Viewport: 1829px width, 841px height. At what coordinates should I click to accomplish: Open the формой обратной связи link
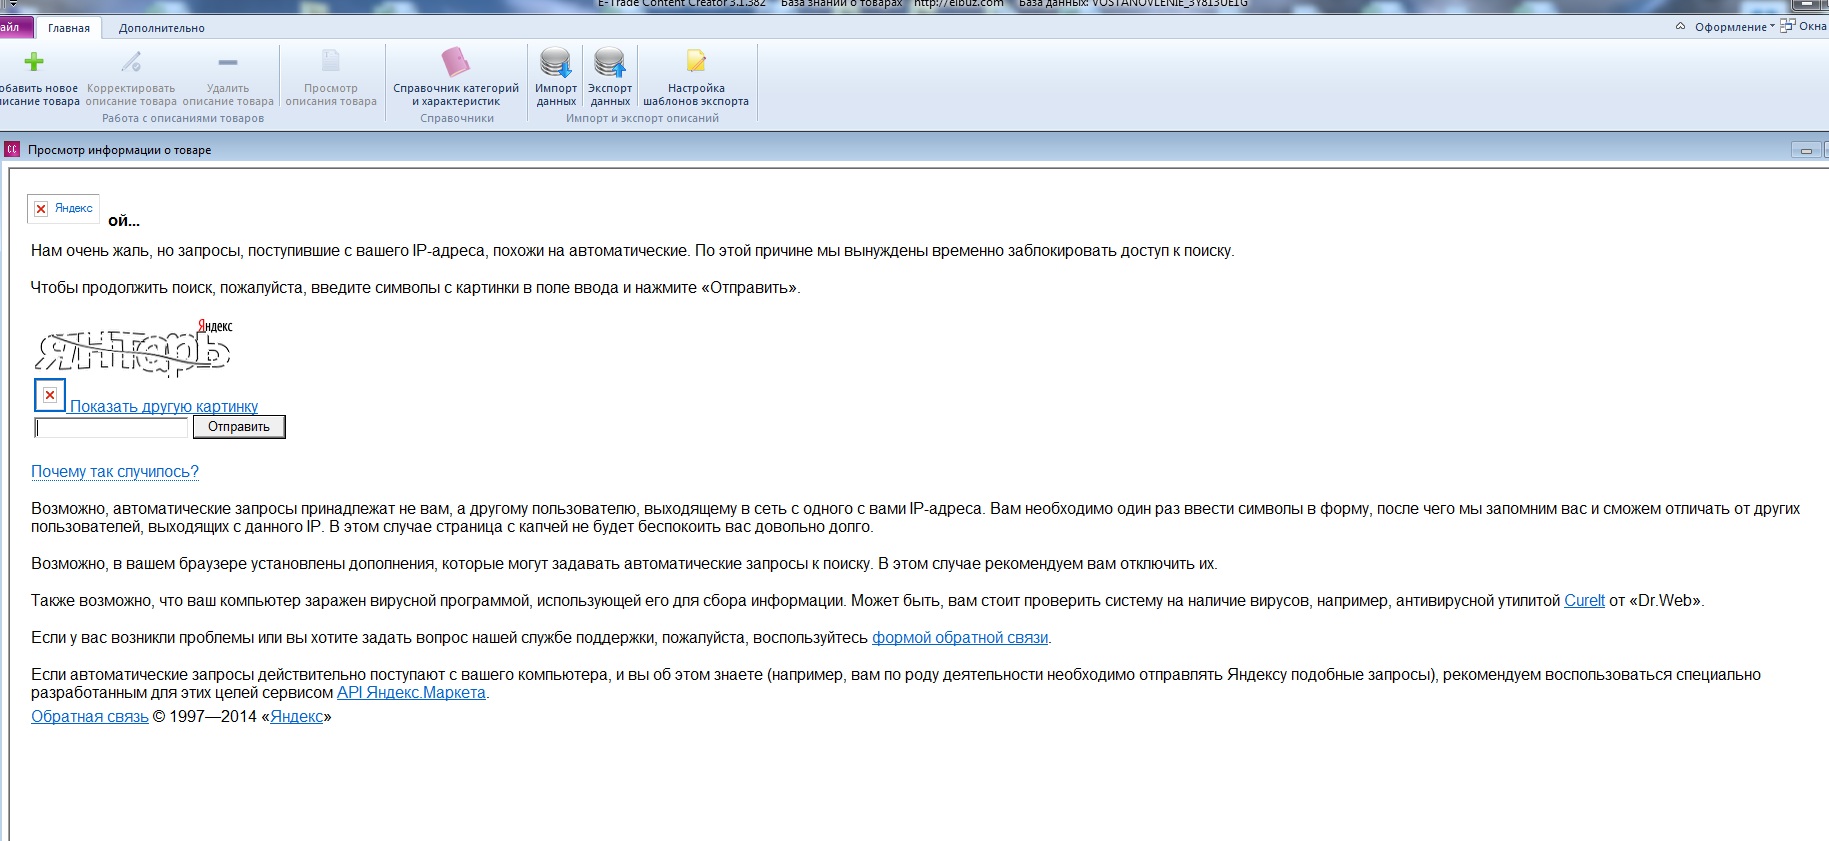coord(960,638)
